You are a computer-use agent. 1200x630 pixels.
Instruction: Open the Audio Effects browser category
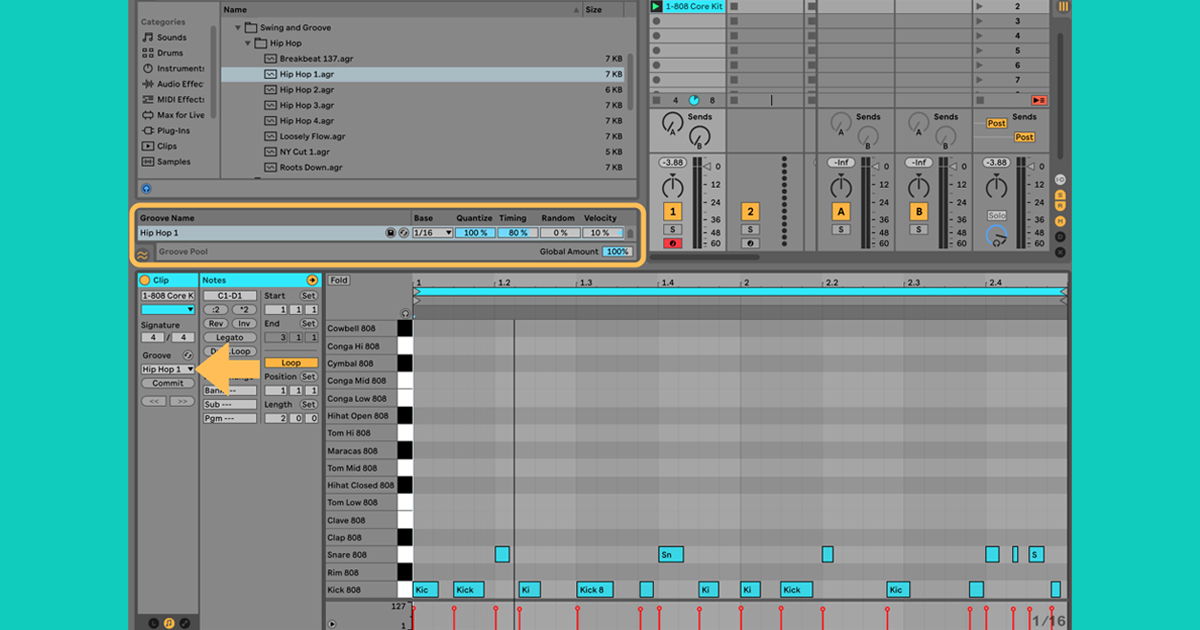[173, 84]
